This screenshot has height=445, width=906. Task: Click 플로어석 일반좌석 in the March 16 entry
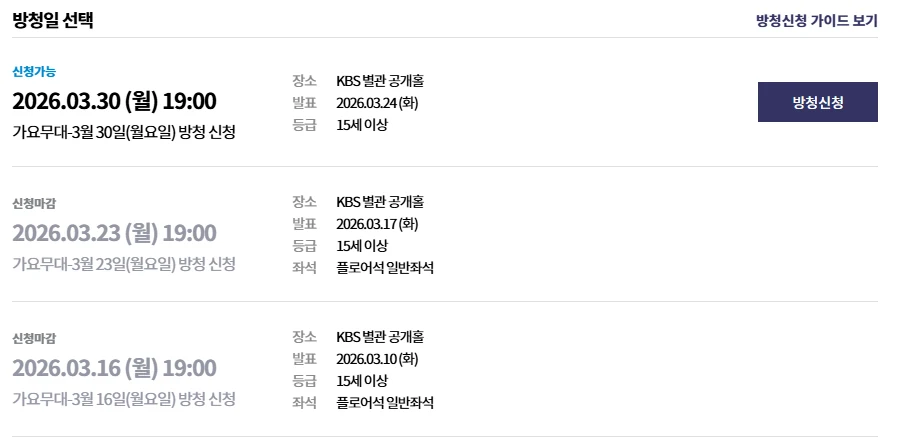(x=385, y=403)
